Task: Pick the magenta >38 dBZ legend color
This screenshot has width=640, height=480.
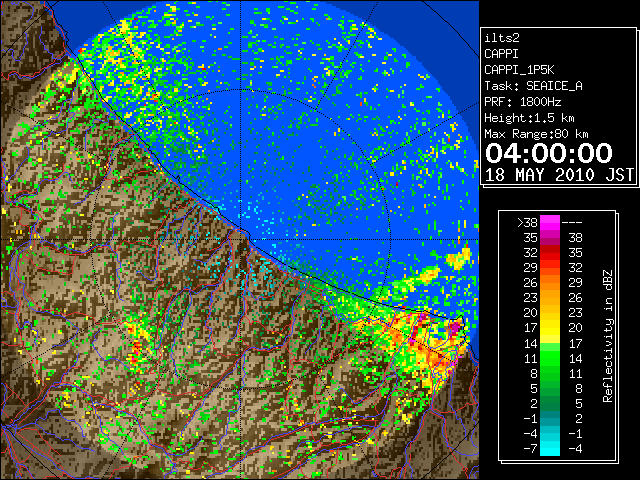Action: (550, 222)
